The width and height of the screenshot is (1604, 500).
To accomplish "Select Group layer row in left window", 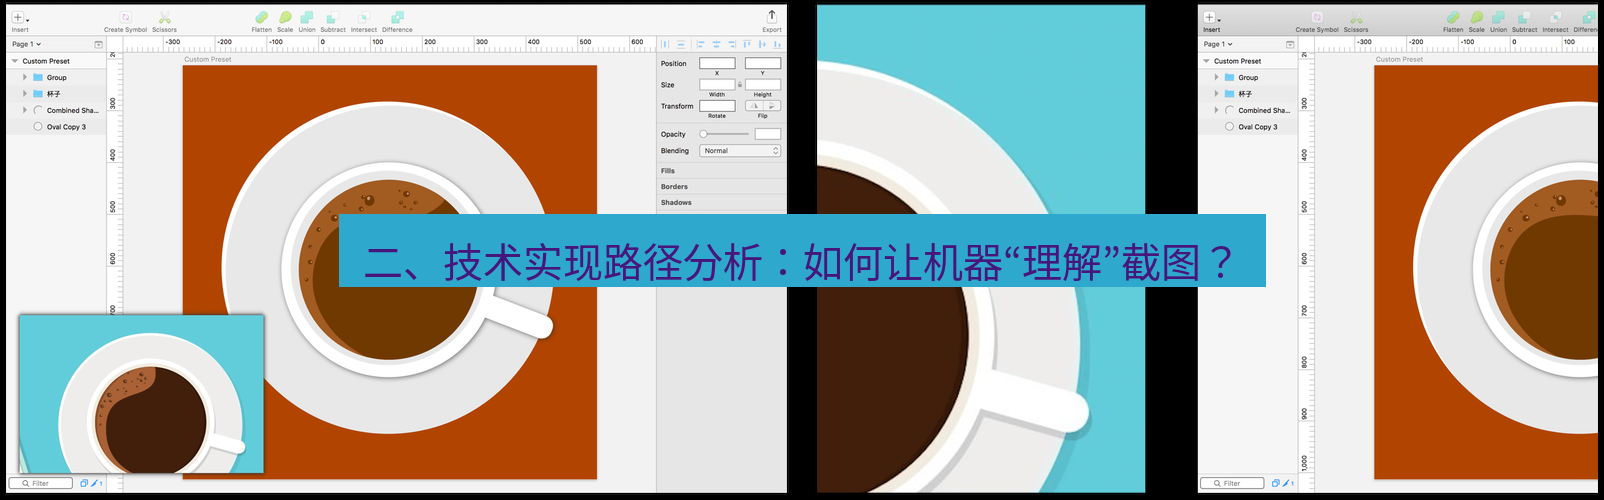I will tap(57, 77).
